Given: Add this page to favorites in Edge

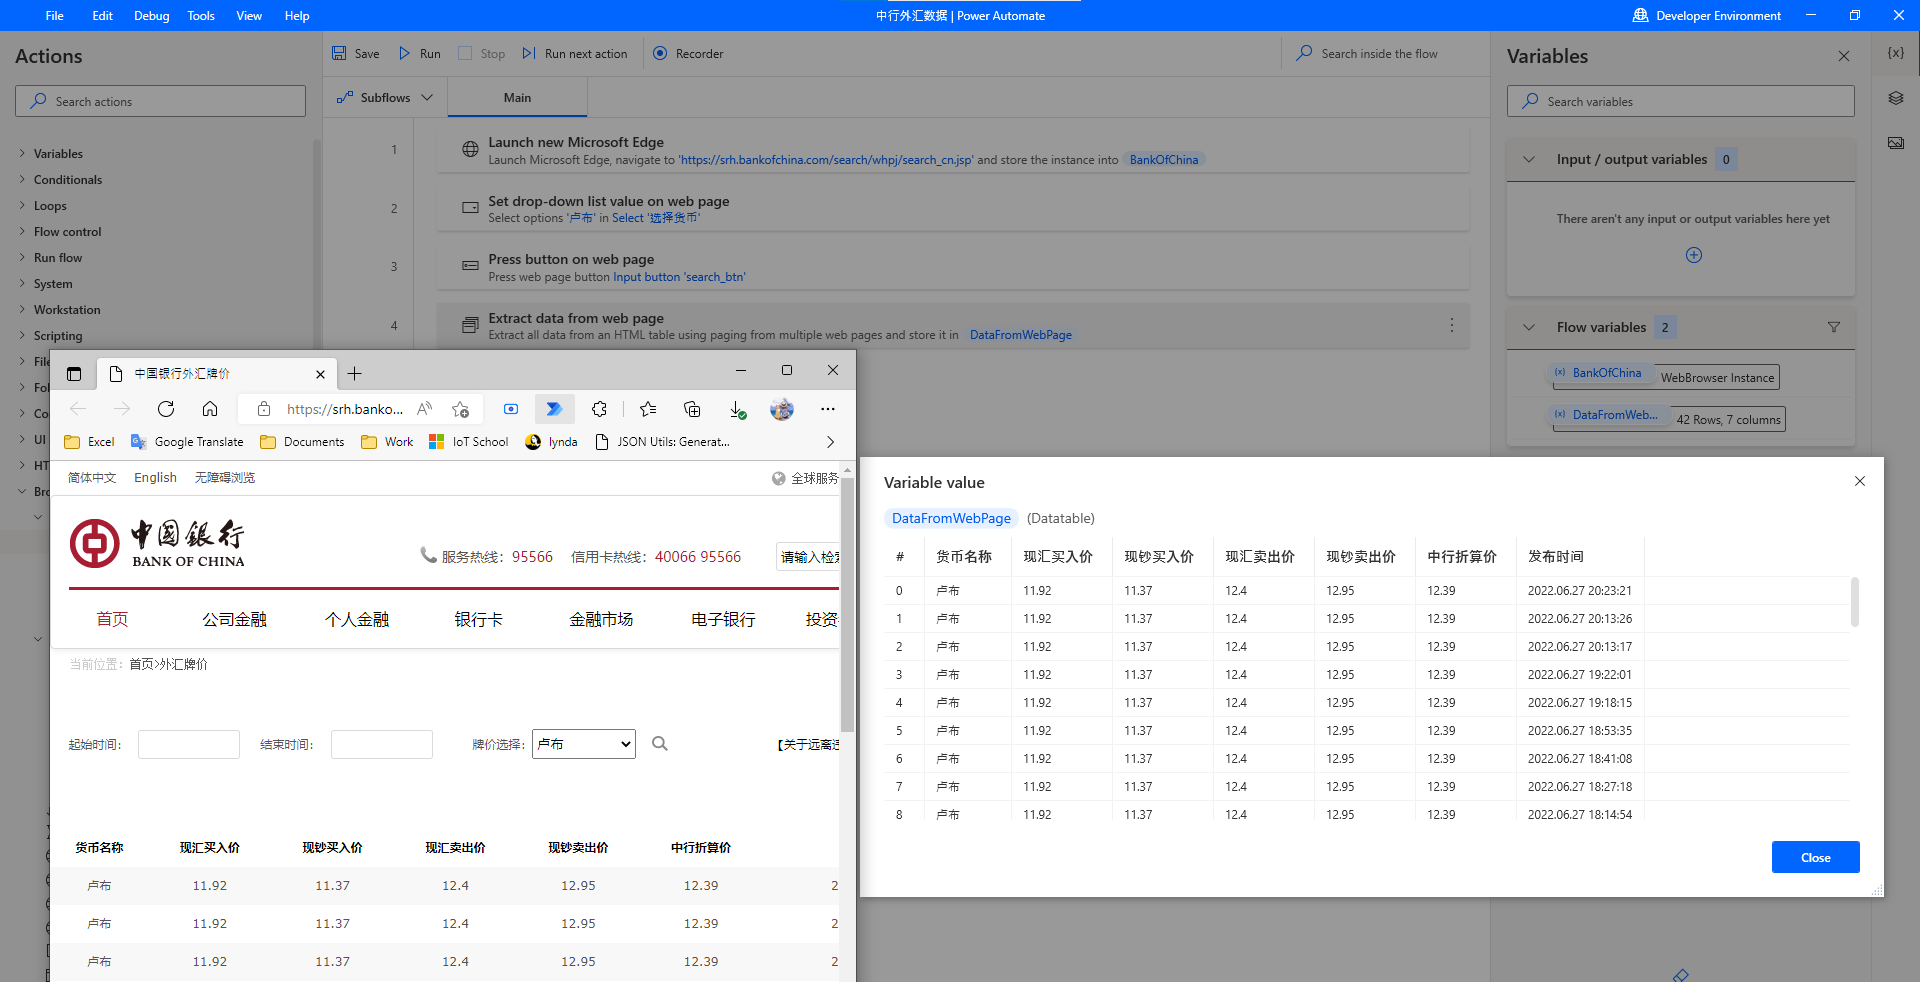Looking at the screenshot, I should click(x=460, y=409).
